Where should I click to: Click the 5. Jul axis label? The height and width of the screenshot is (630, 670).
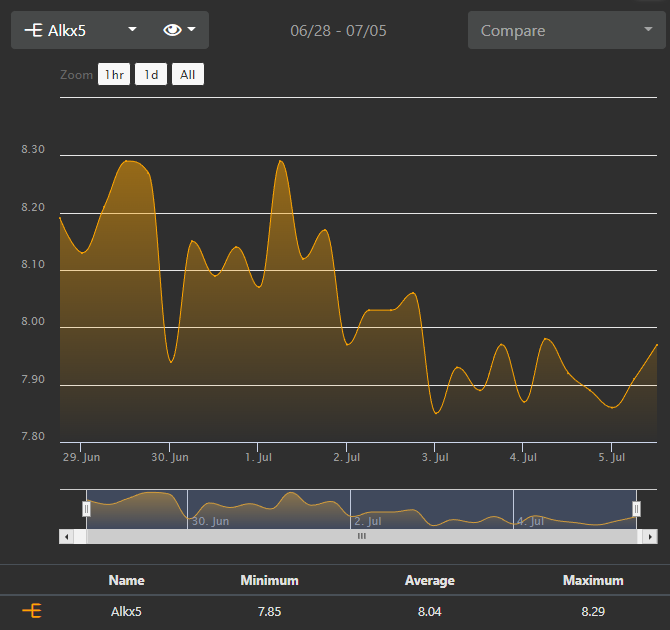pos(611,457)
